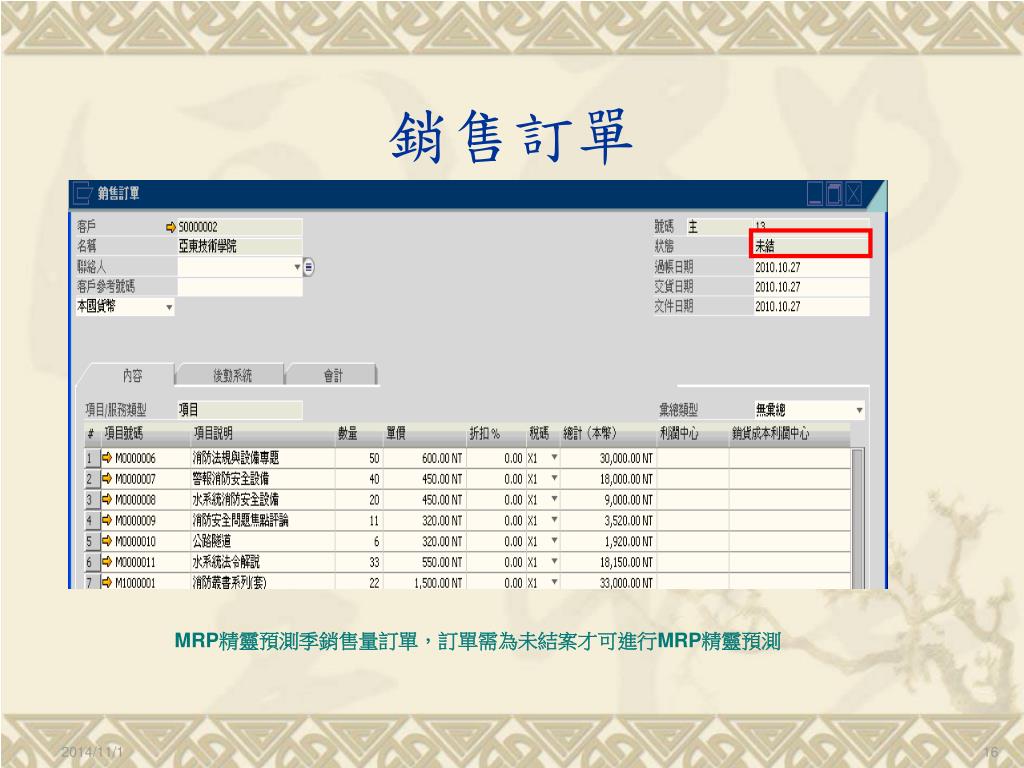The width and height of the screenshot is (1024, 768).
Task: Click the quantity cell showing 33
Action: (x=359, y=562)
